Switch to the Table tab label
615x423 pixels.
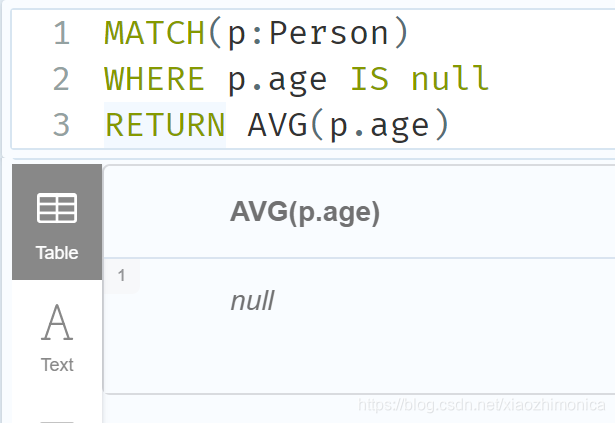[57, 253]
